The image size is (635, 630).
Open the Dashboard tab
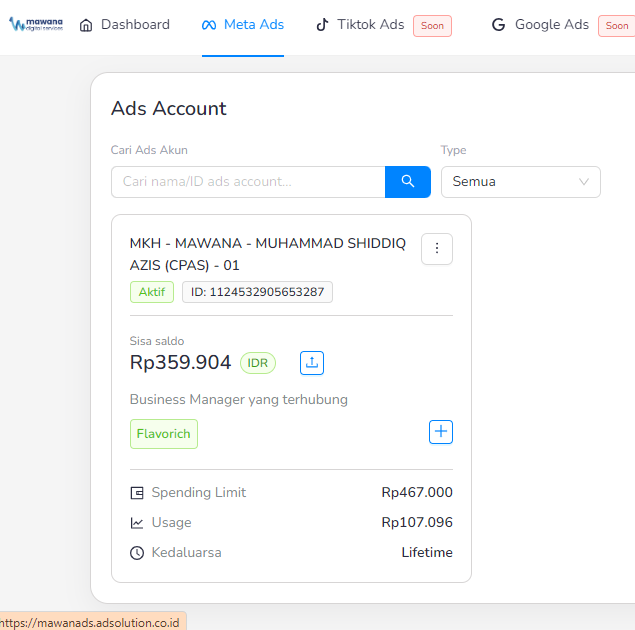[x=124, y=25]
